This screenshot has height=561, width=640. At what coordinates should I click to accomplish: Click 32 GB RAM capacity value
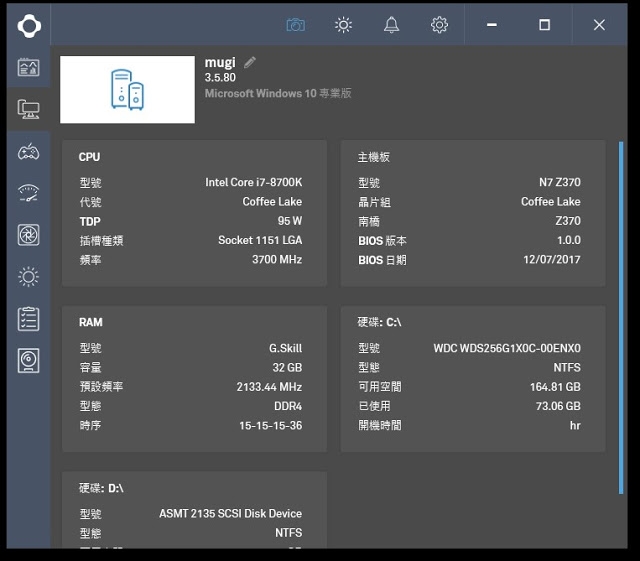(287, 367)
